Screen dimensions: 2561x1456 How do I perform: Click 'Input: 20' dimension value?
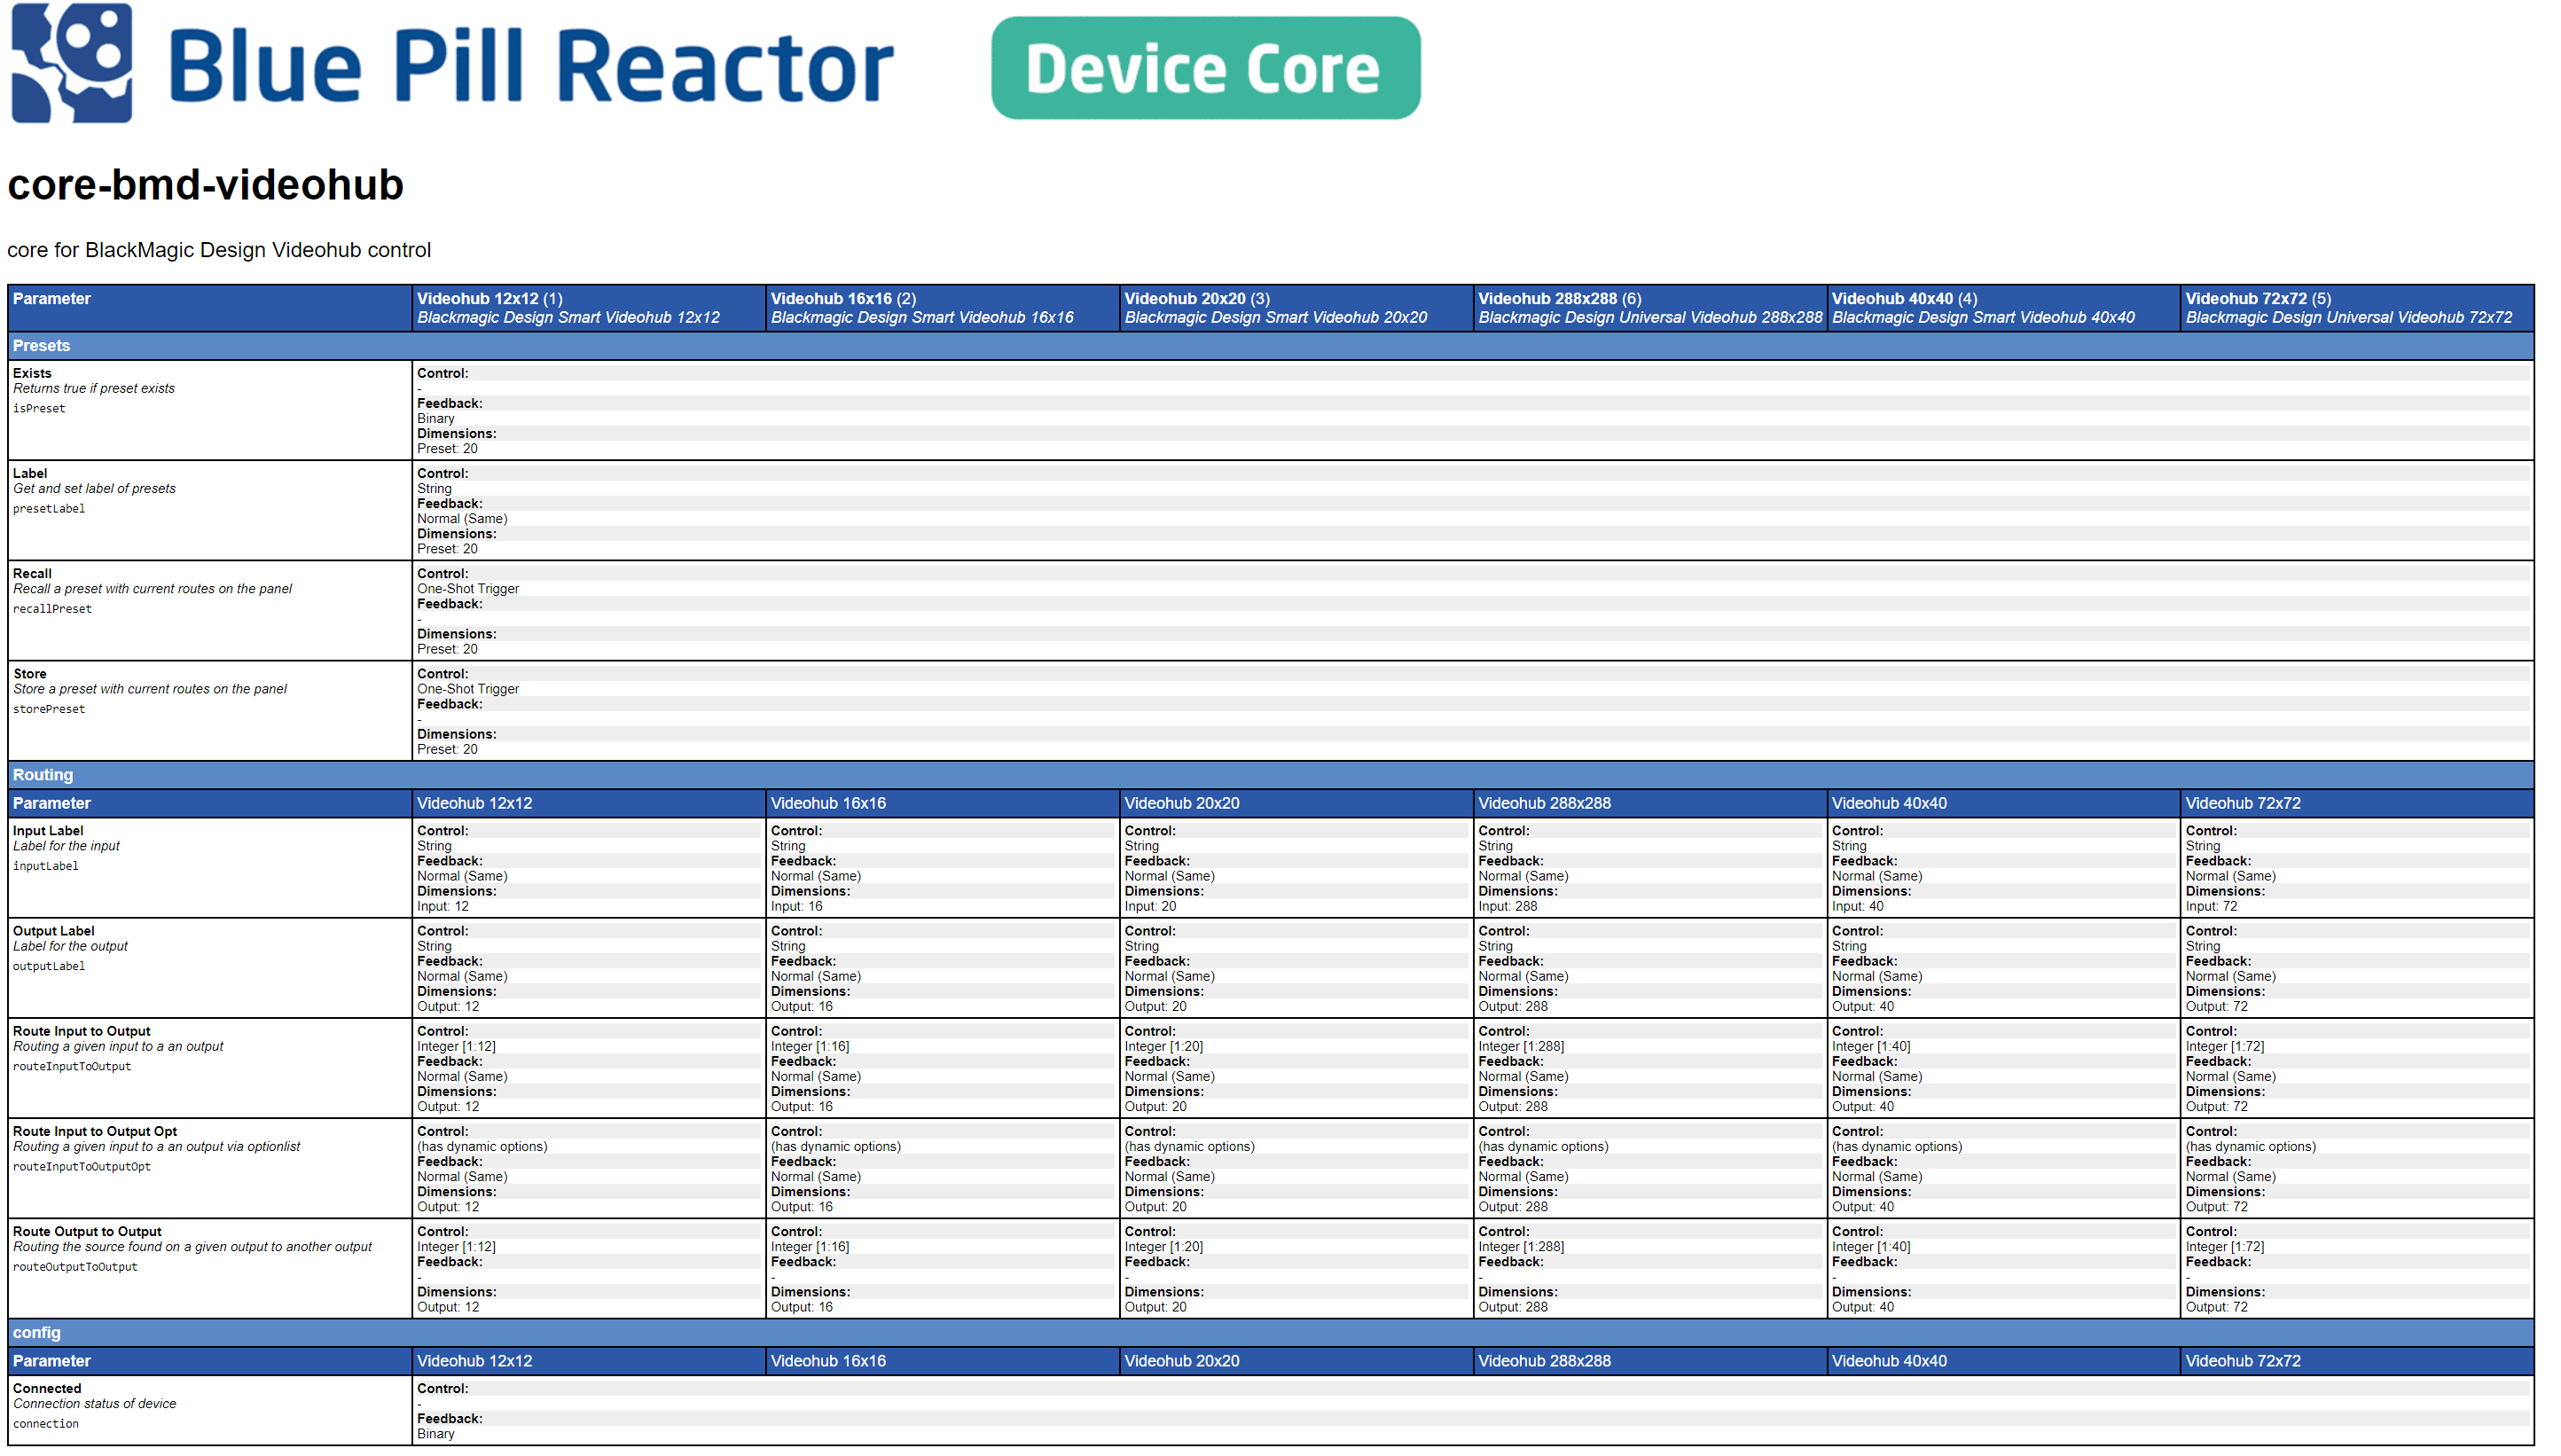(1151, 907)
